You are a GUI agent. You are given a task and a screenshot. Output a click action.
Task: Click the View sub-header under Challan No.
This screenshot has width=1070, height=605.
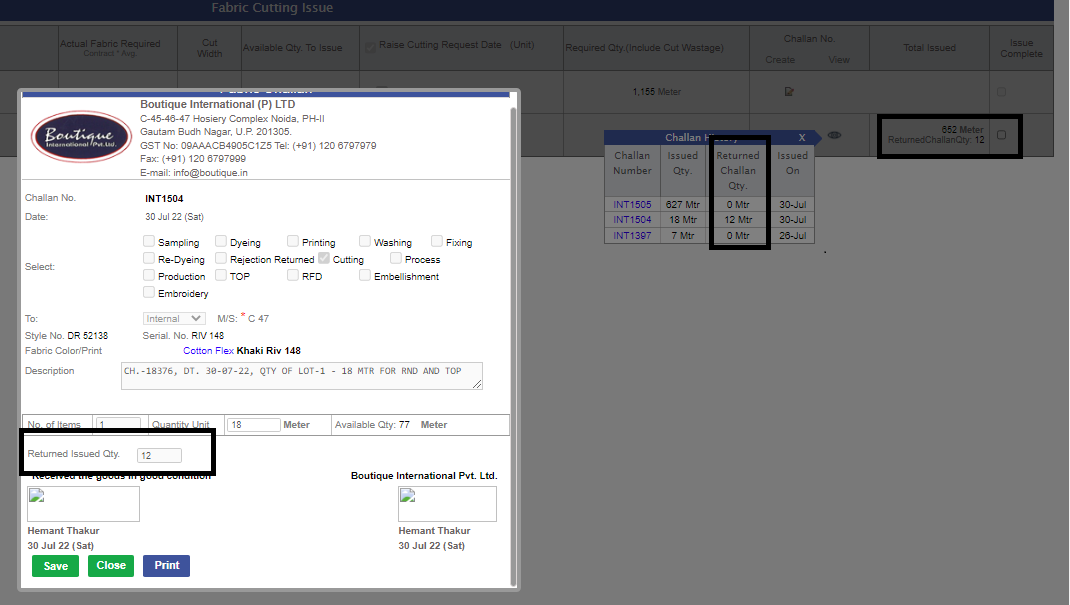click(x=839, y=60)
